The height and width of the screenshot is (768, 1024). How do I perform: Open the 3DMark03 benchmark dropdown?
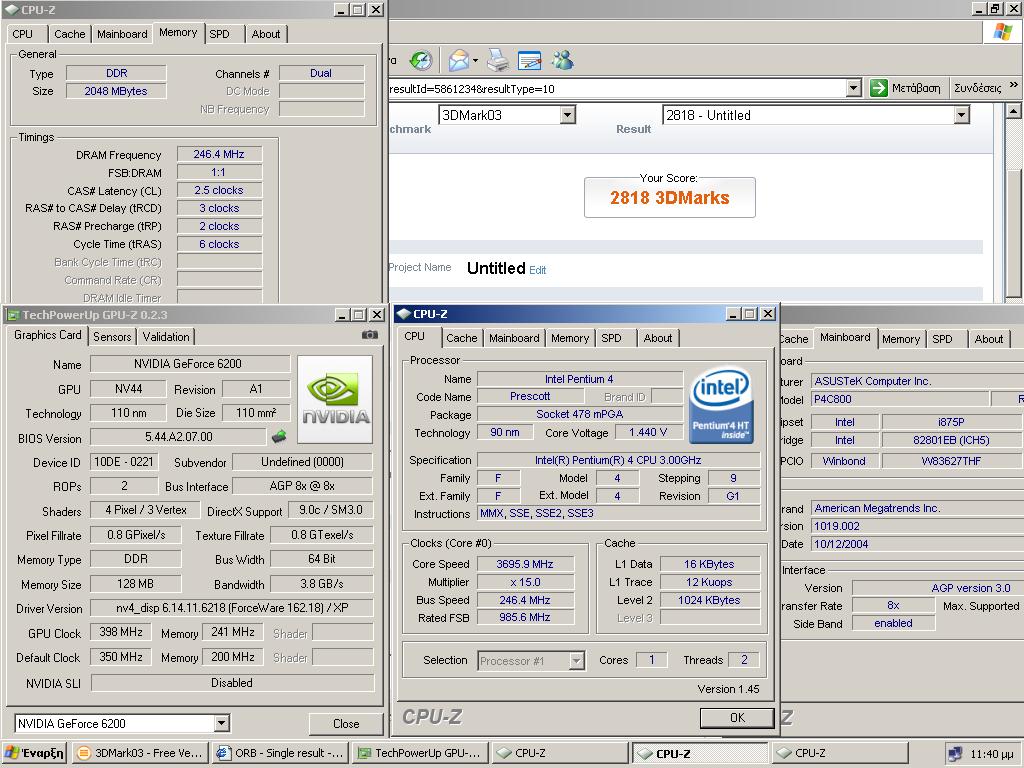pos(568,115)
